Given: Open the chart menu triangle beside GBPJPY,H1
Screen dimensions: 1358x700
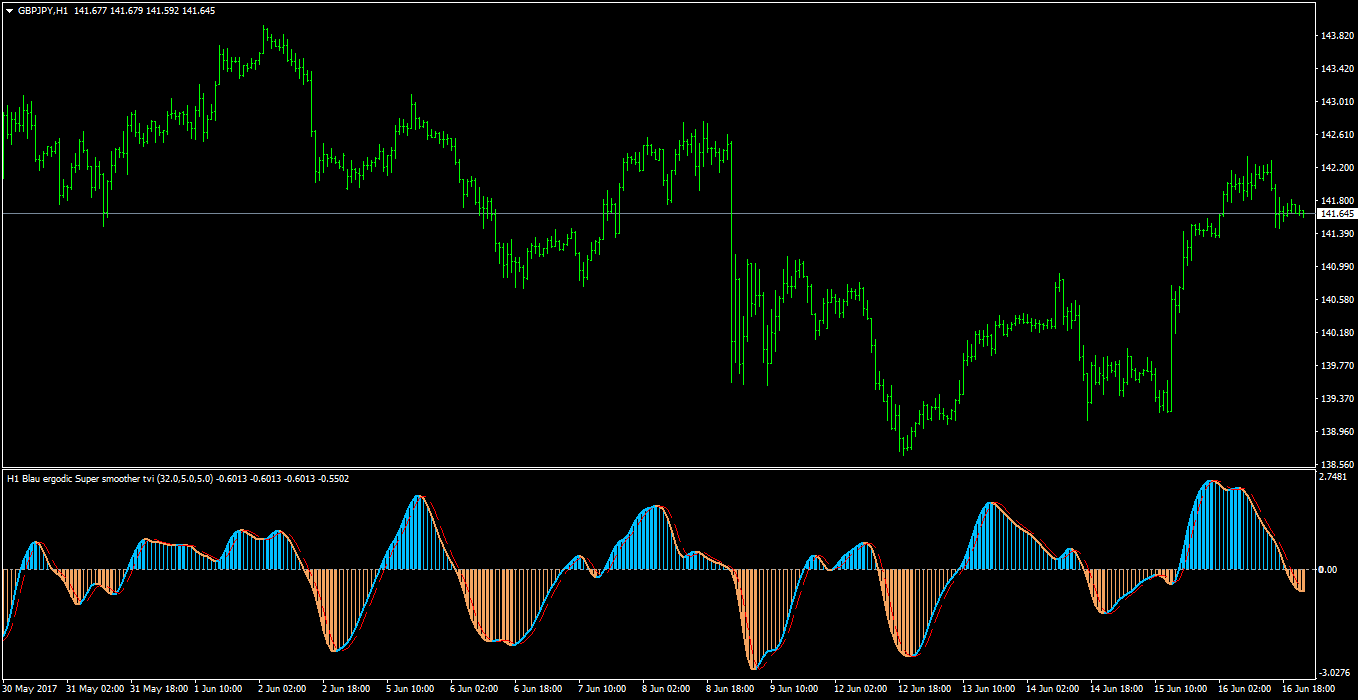Looking at the screenshot, I should point(9,10).
